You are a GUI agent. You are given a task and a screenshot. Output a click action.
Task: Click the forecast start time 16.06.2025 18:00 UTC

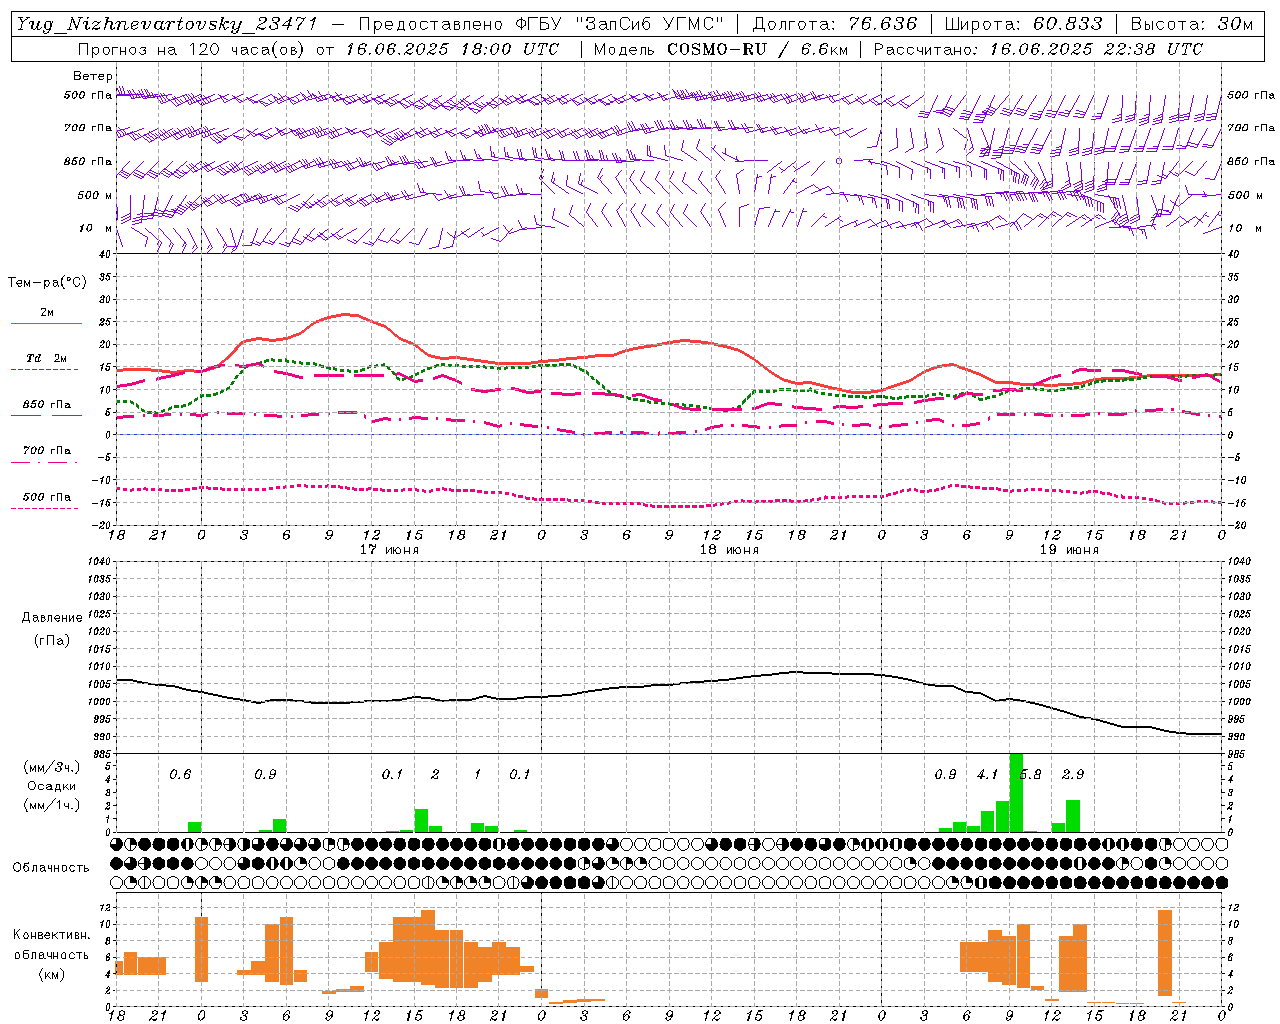point(452,49)
